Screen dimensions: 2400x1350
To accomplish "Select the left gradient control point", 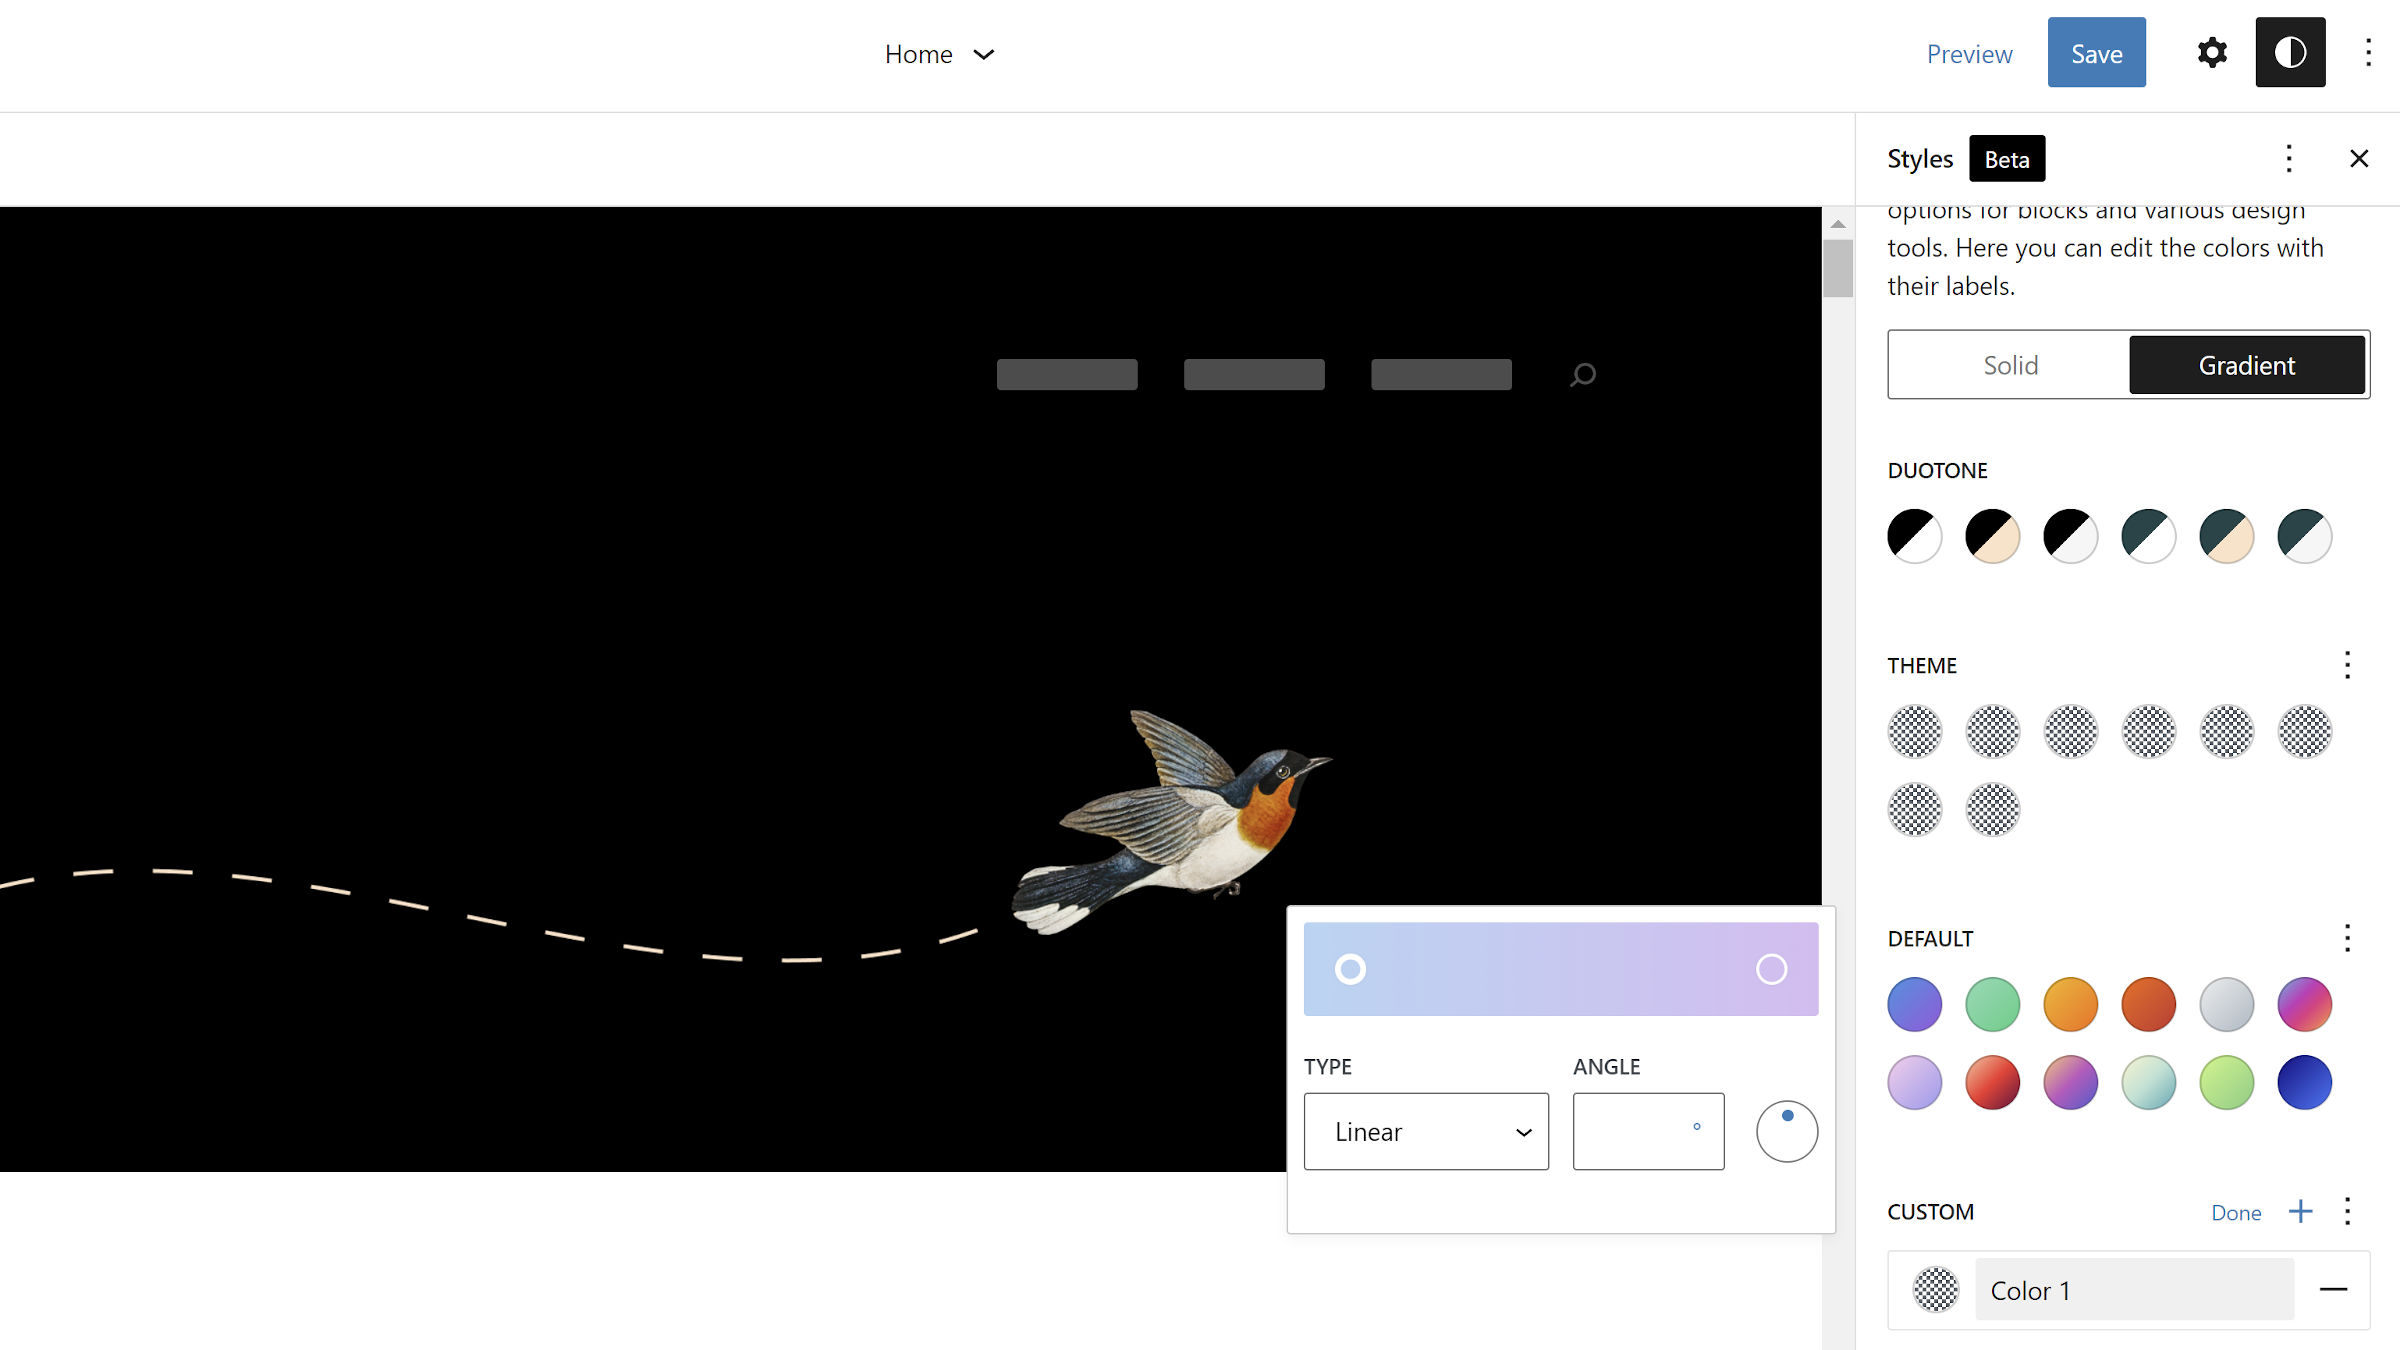I will tap(1350, 969).
